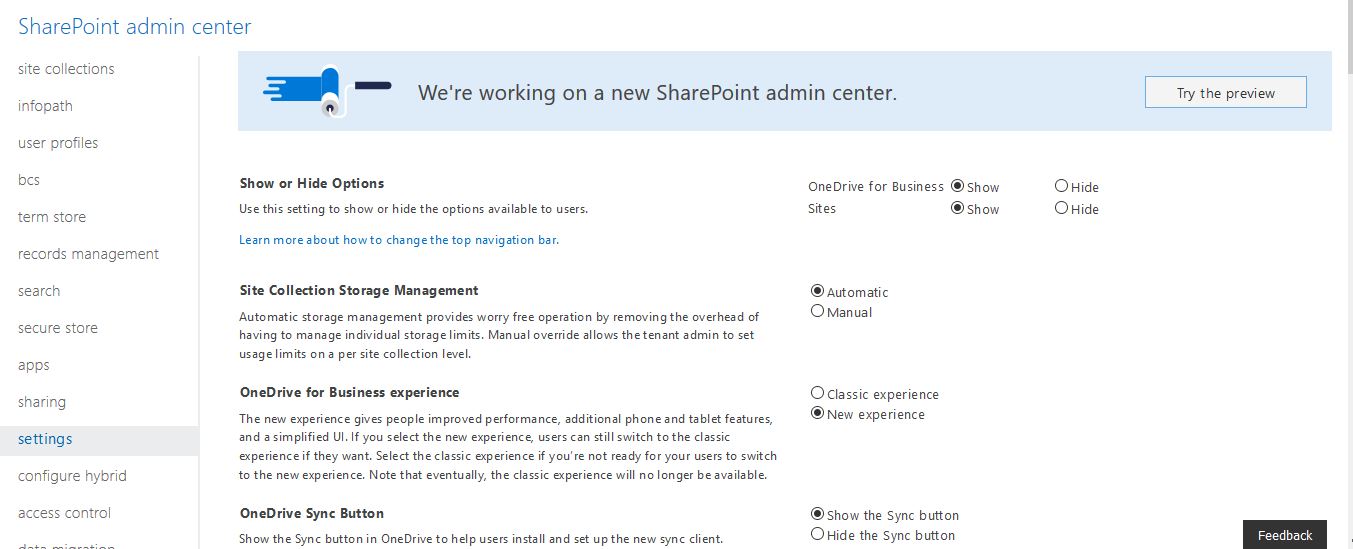This screenshot has width=1353, height=549.
Task: Open term store navigation item
Action: [52, 217]
